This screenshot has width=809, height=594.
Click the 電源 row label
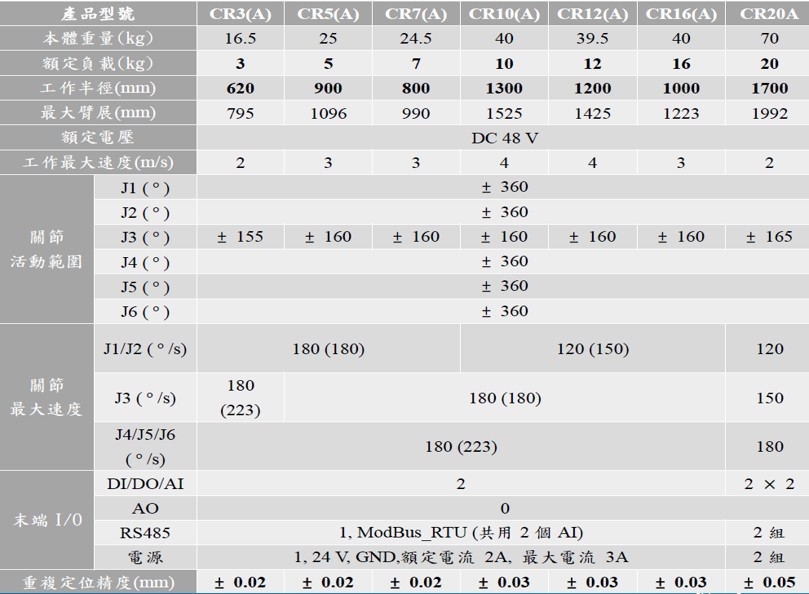pyautogui.click(x=145, y=557)
